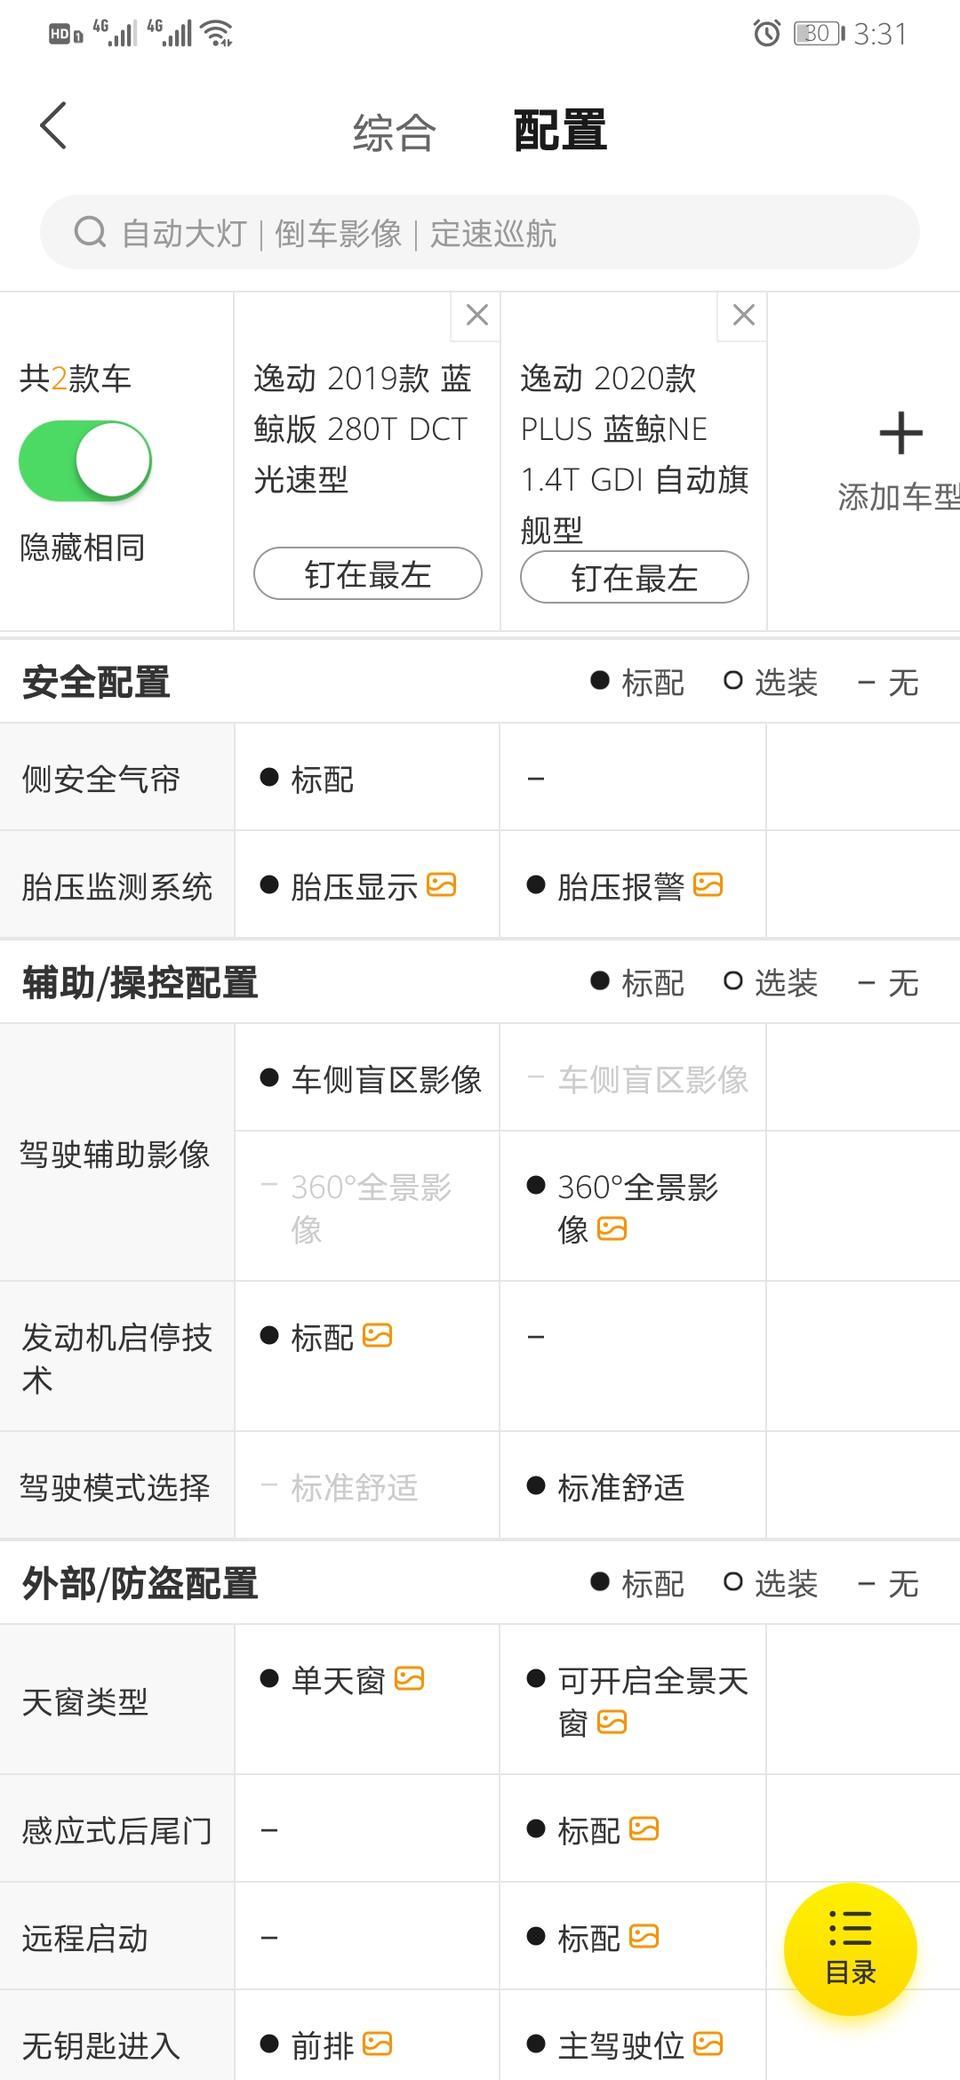The width and height of the screenshot is (960, 2080).
Task: Remove the 逸动 2019款 car column
Action: tap(477, 315)
